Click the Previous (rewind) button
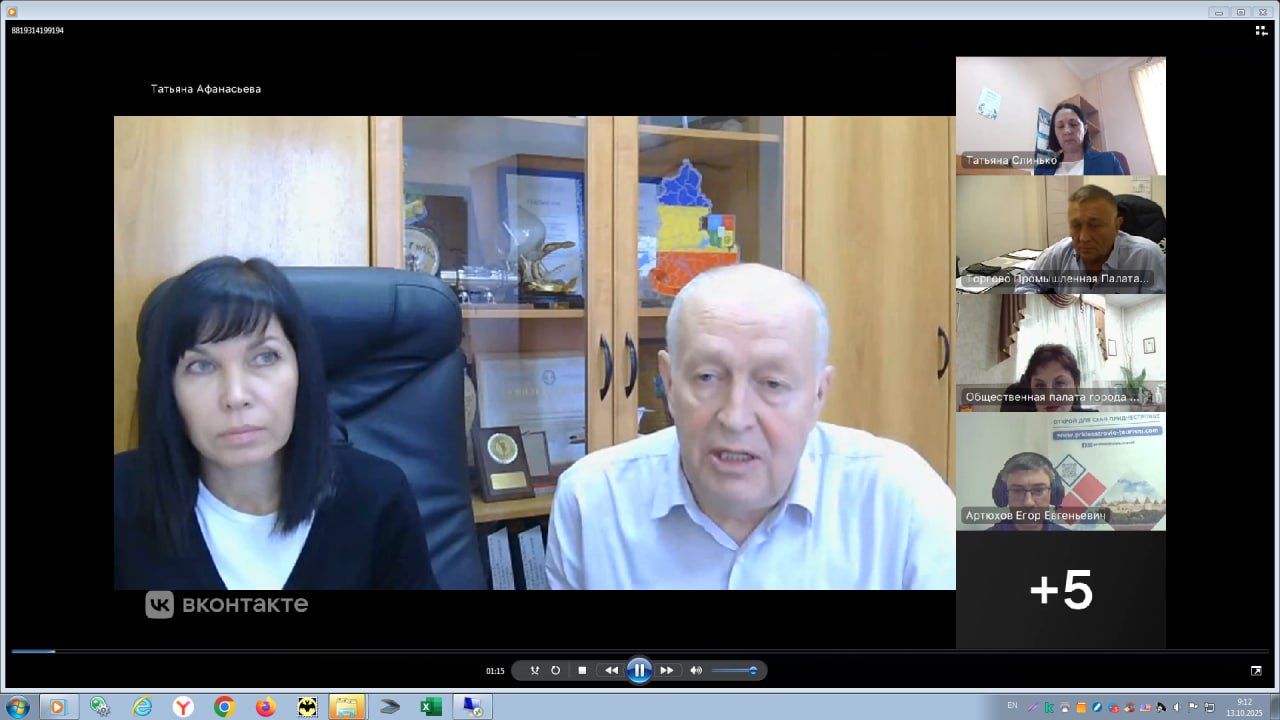Screen dimensions: 1280x720 [611, 670]
